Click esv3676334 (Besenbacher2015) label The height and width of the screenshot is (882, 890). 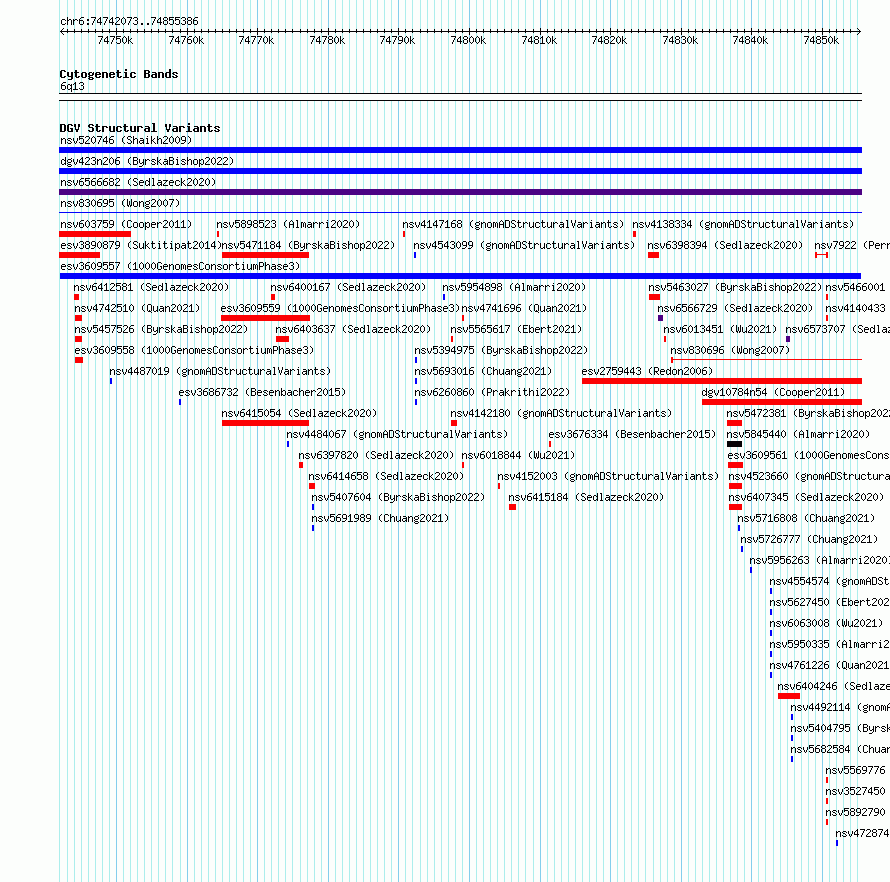pos(632,434)
